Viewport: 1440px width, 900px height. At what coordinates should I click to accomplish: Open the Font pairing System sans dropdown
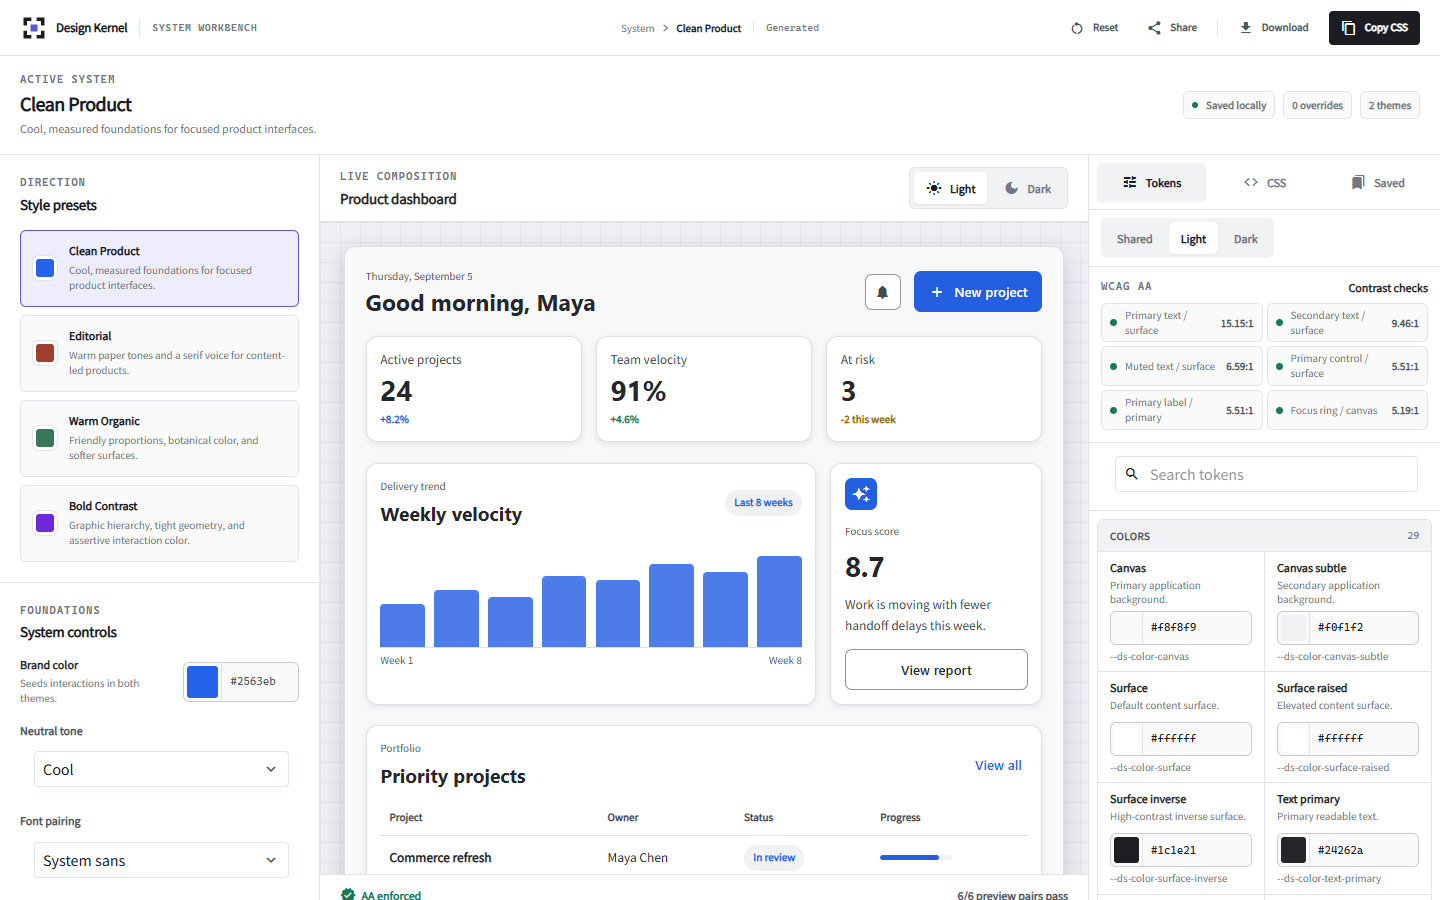click(161, 860)
